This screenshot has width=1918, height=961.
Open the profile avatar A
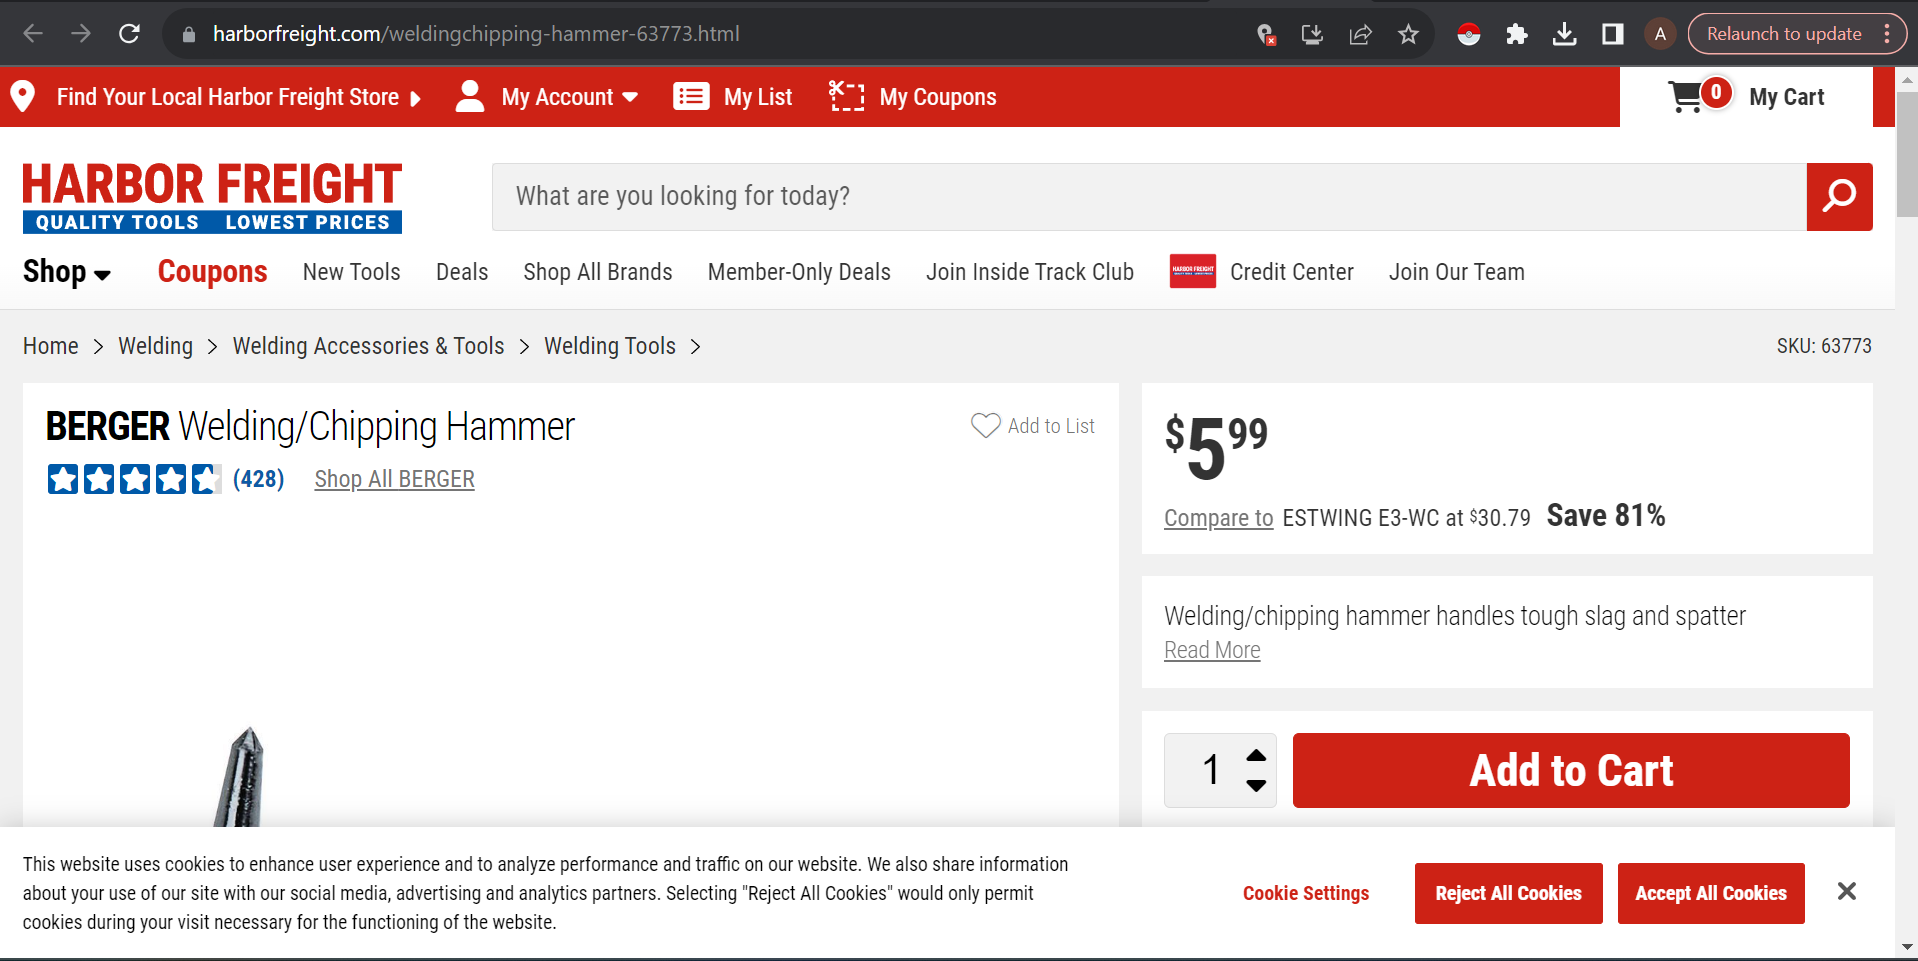tap(1660, 34)
